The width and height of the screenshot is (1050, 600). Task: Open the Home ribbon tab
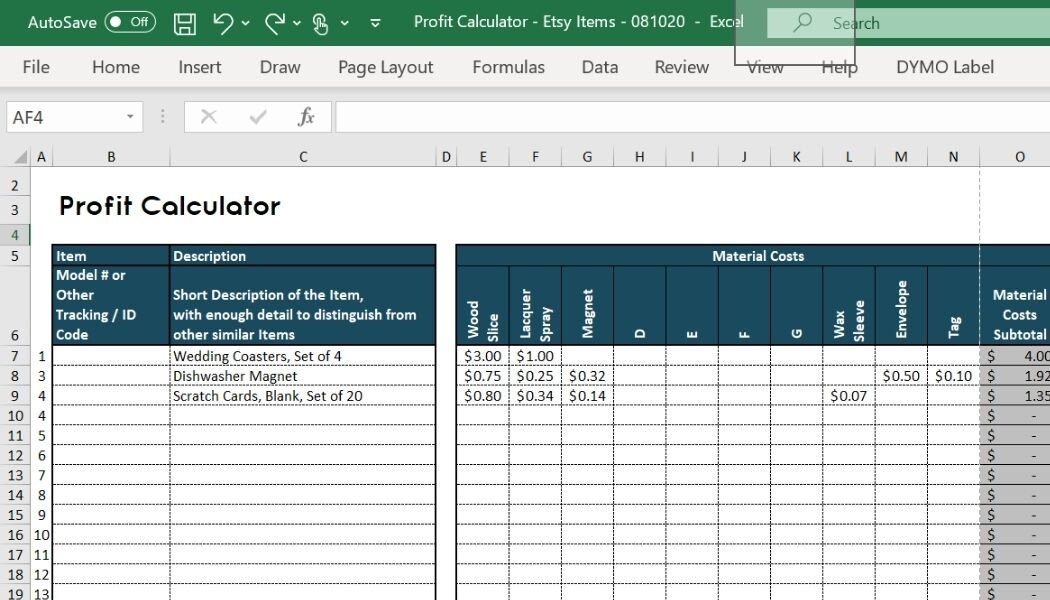(116, 67)
